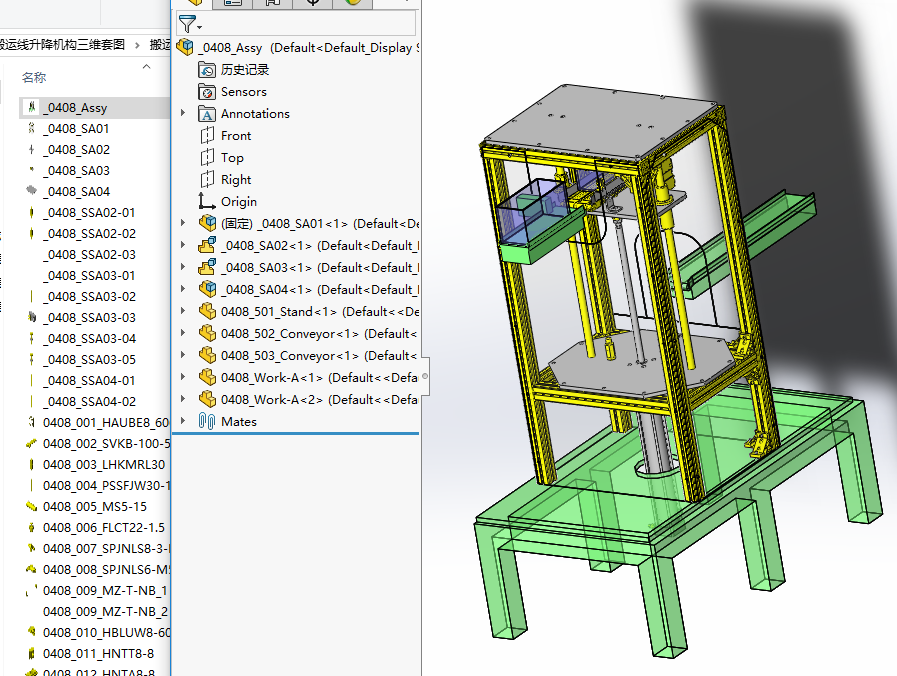Viewport: 897px width, 676px height.
Task: Expand the Mates folder
Action: pyautogui.click(x=183, y=422)
